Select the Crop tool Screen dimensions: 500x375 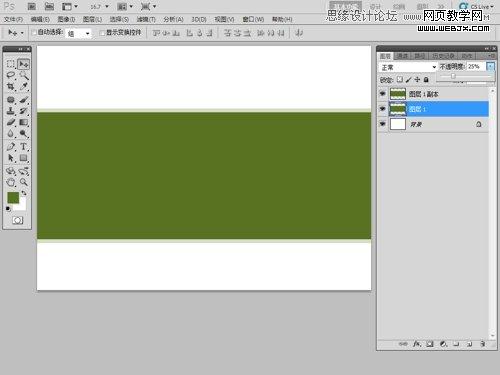(x=11, y=87)
